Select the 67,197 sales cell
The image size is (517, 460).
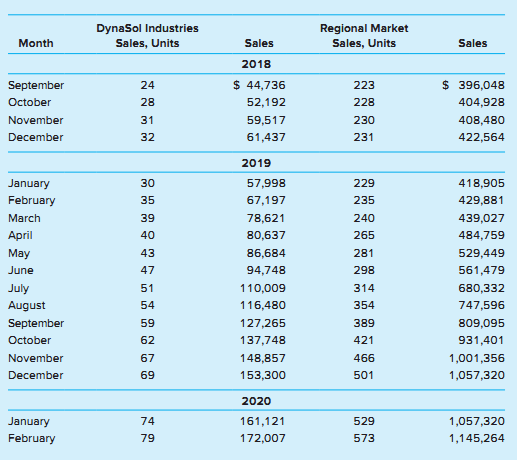pos(266,200)
